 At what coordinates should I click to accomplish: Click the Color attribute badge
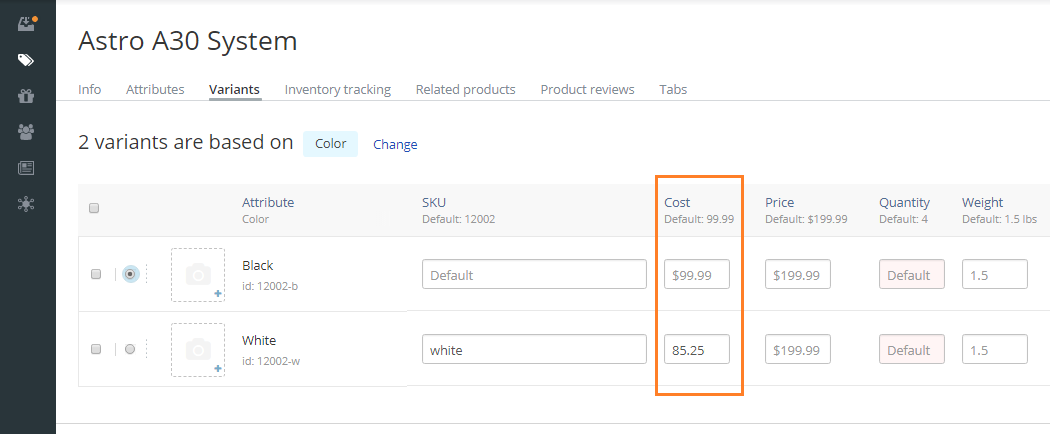coord(331,144)
